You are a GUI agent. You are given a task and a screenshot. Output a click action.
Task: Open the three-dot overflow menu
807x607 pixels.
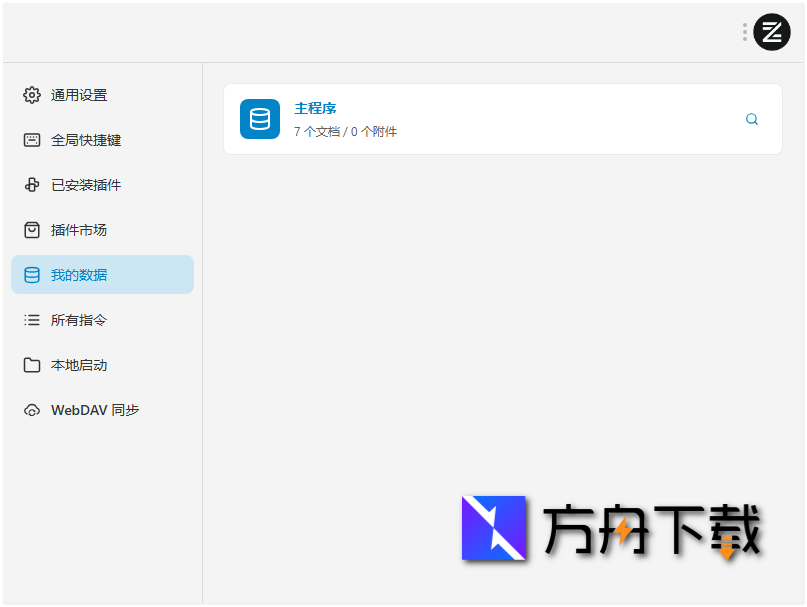743,31
